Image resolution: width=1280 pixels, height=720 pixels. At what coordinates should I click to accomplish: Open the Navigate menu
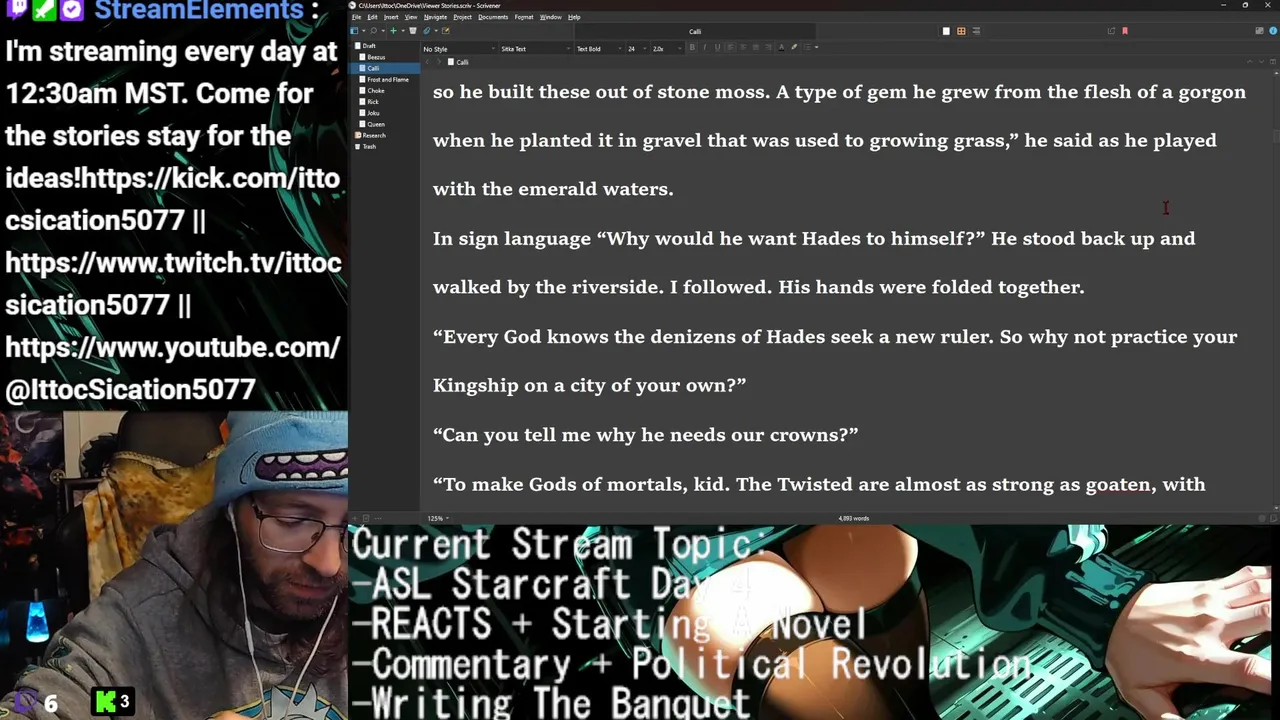435,17
